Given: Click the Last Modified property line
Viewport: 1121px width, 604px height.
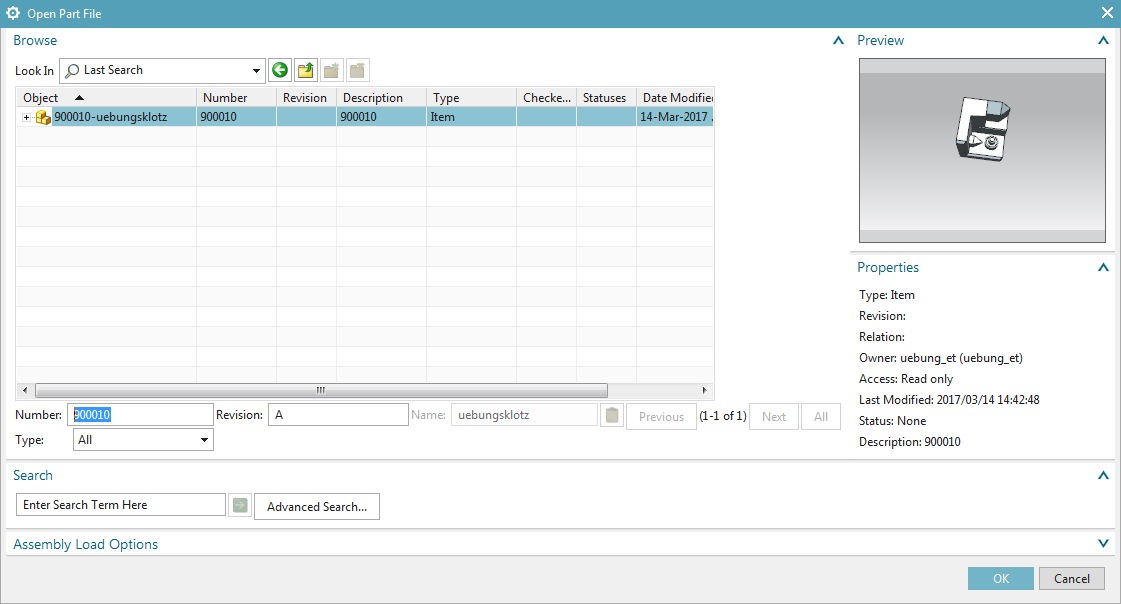Looking at the screenshot, I should (949, 400).
